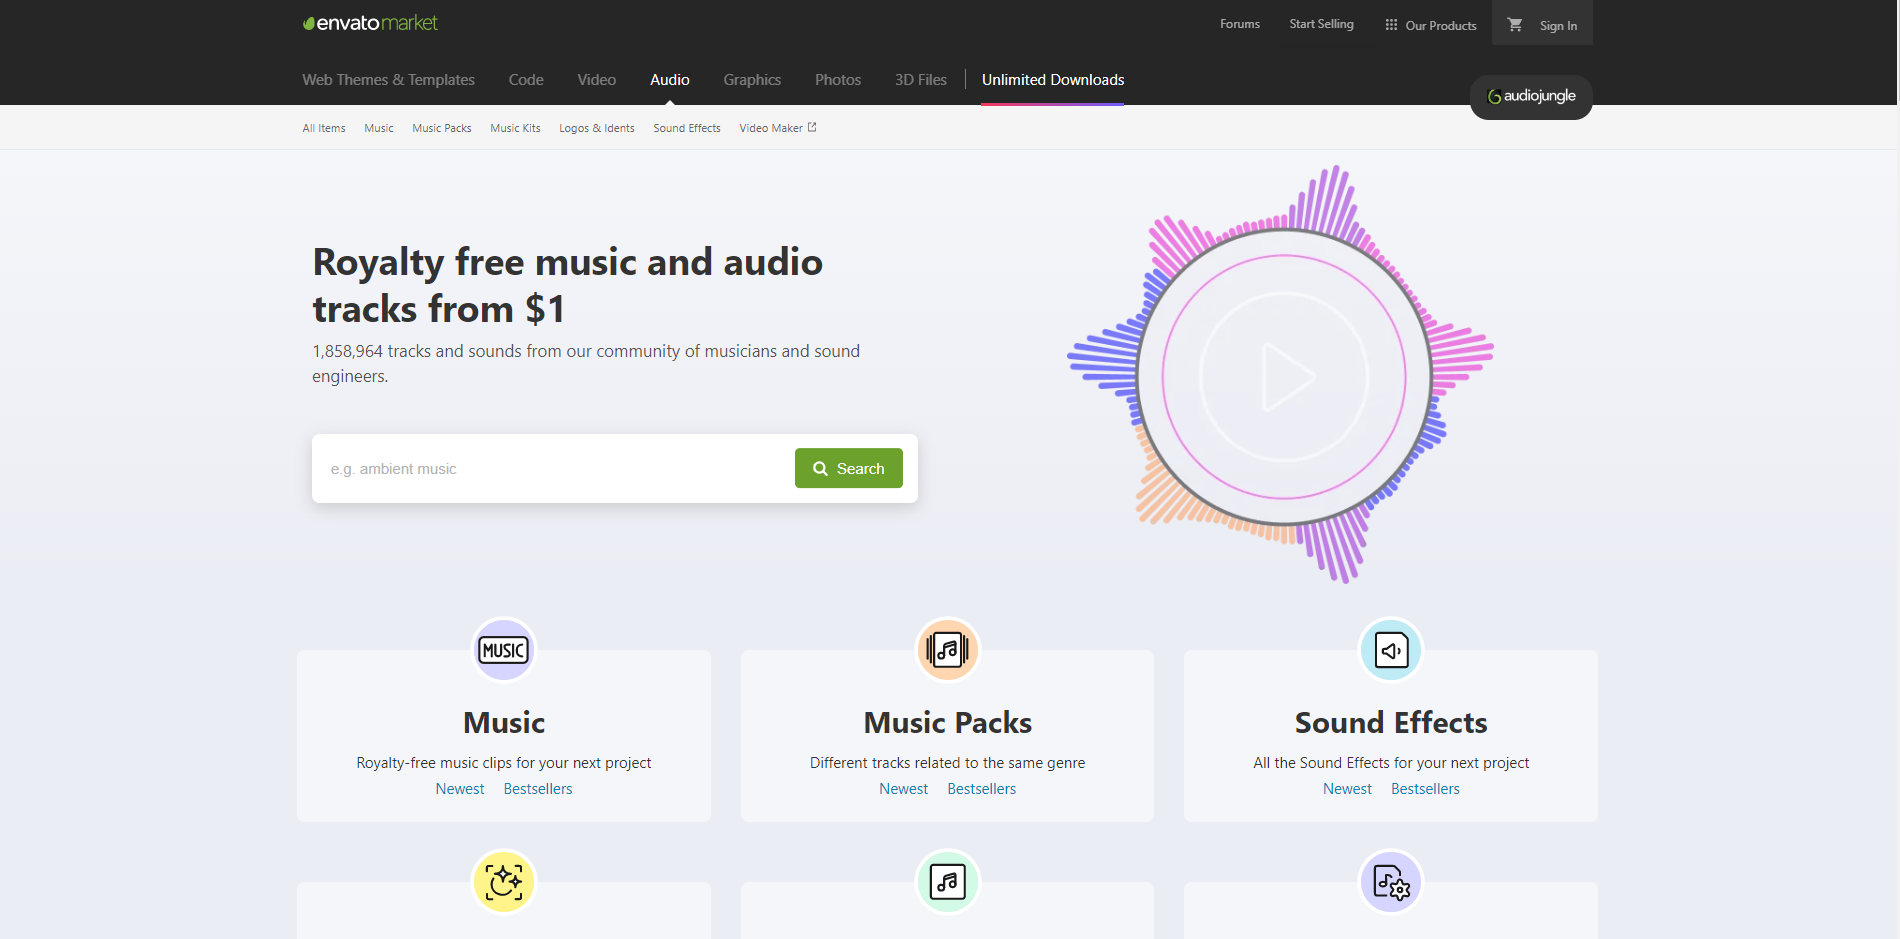Viewport: 1900px width, 939px height.
Task: Open Our Products dropdown
Action: point(1431,25)
